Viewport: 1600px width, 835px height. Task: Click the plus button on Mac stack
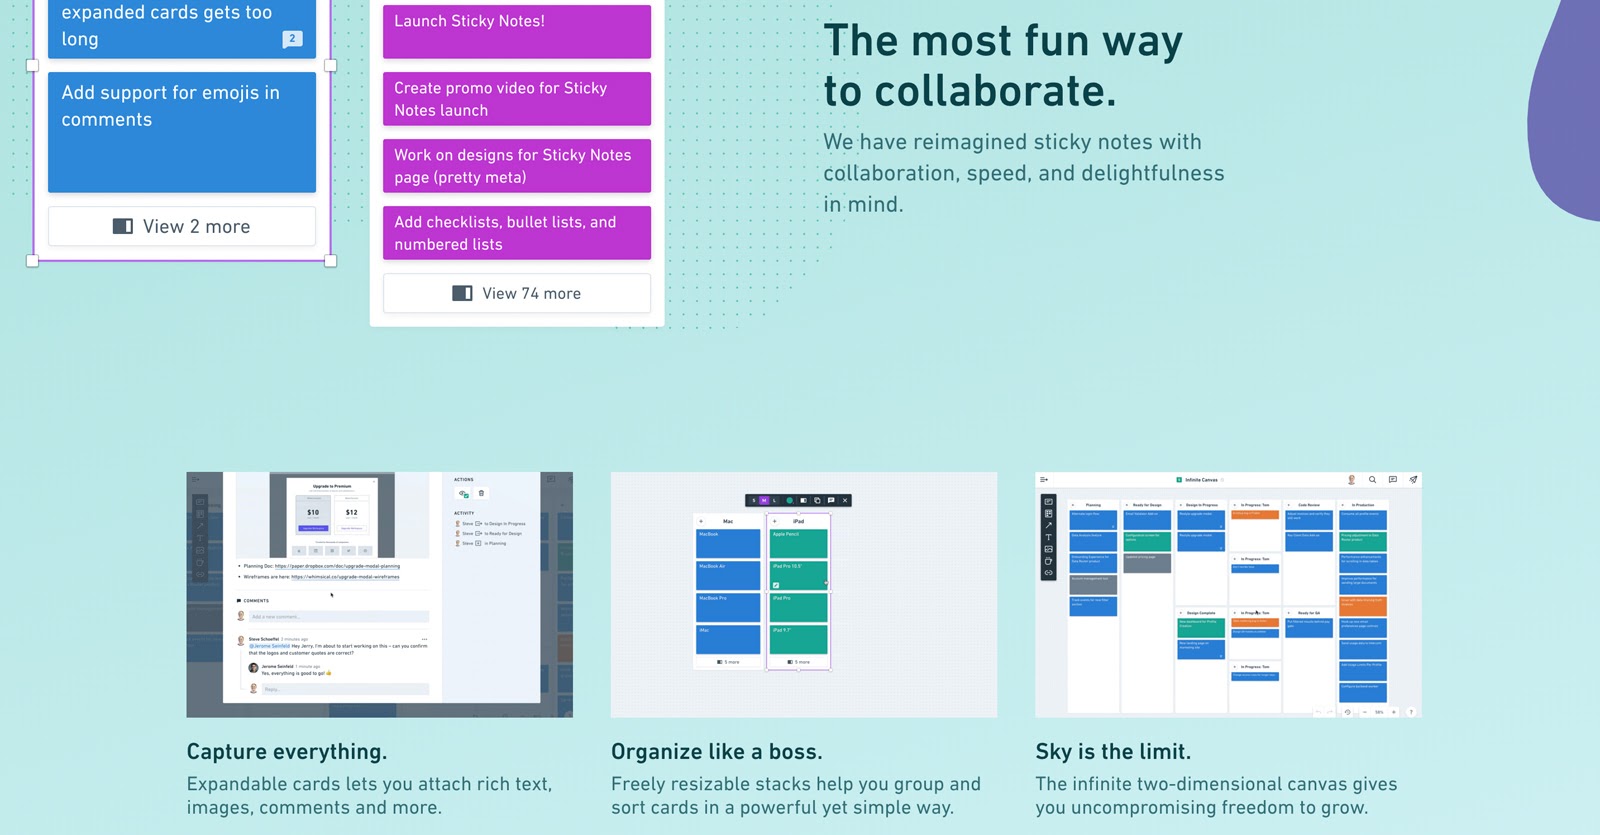tap(701, 521)
